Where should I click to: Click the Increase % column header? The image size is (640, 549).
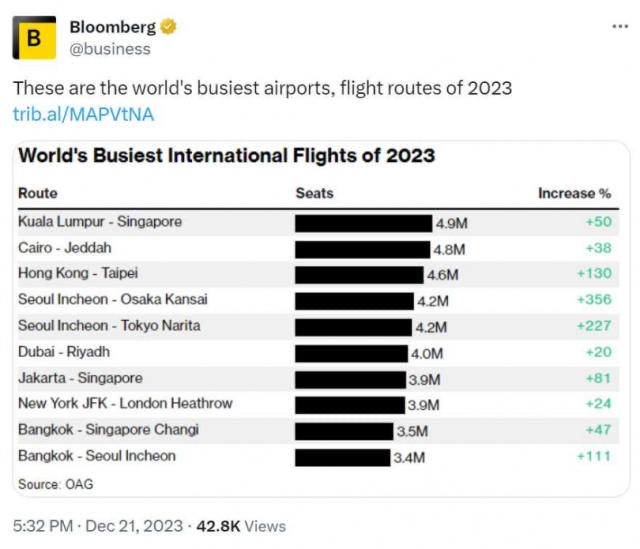[574, 193]
